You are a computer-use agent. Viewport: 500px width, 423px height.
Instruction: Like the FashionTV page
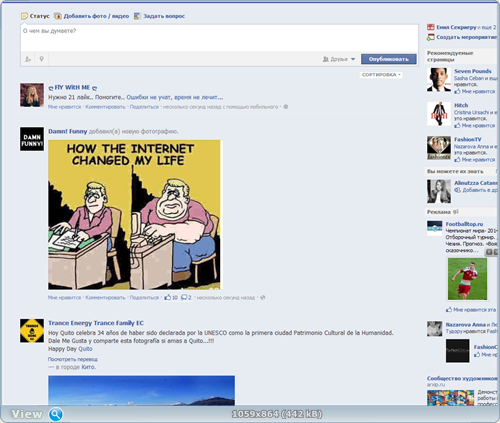[x=475, y=160]
